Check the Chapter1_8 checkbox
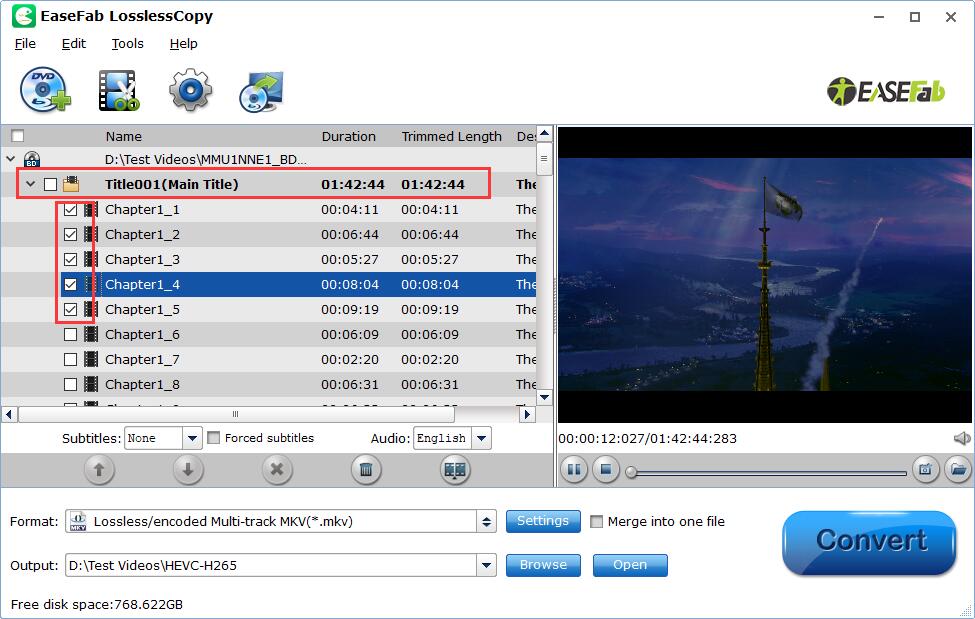The image size is (975, 619). (x=70, y=384)
